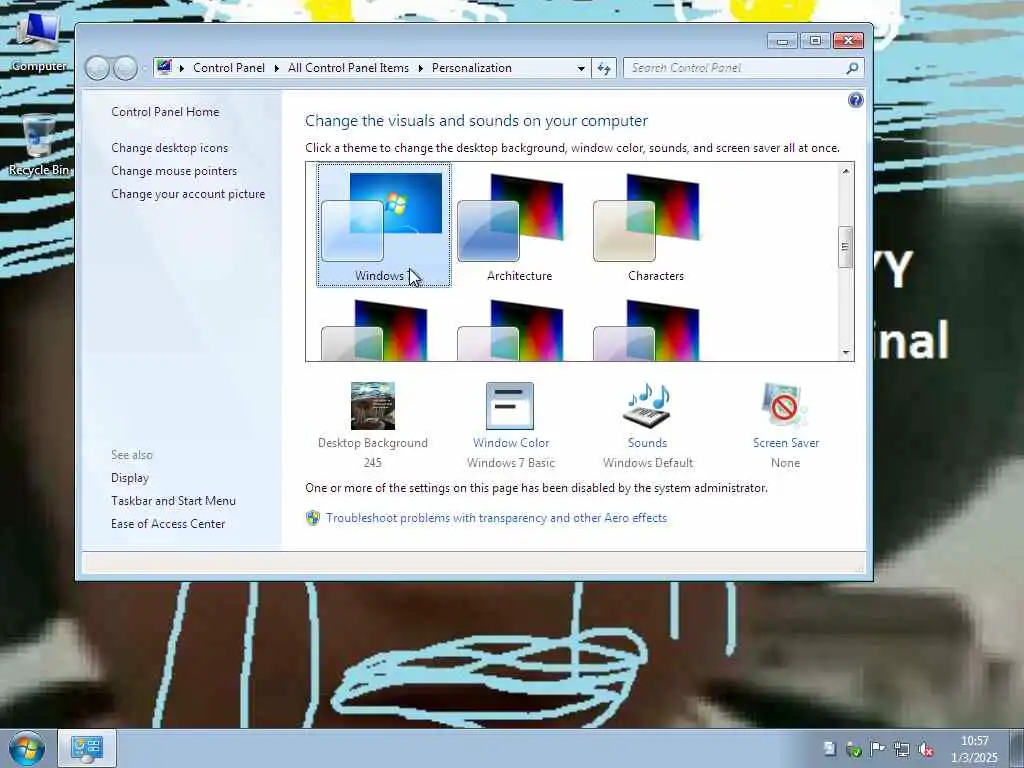Click the Back navigation arrow button
The image size is (1024, 768).
(x=97, y=68)
